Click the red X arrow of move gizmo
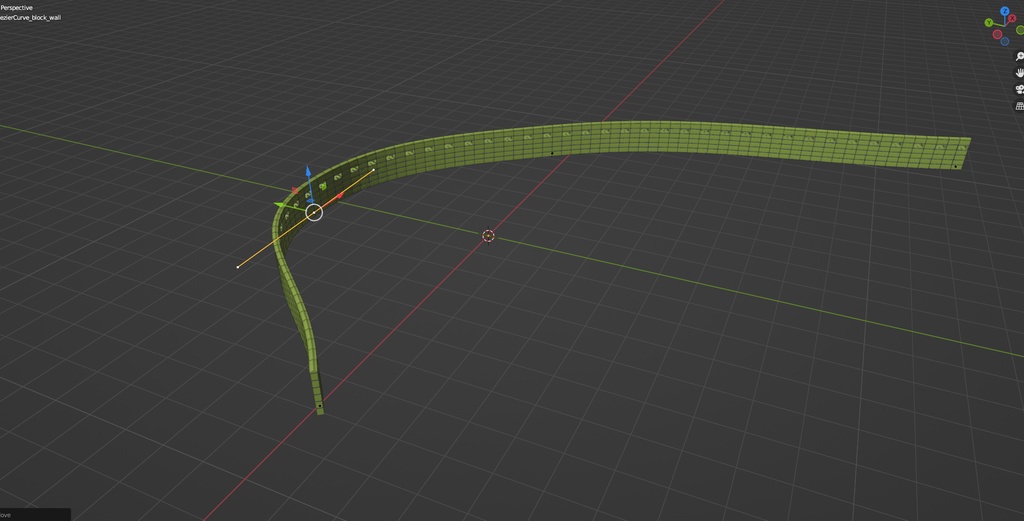 [x=340, y=195]
